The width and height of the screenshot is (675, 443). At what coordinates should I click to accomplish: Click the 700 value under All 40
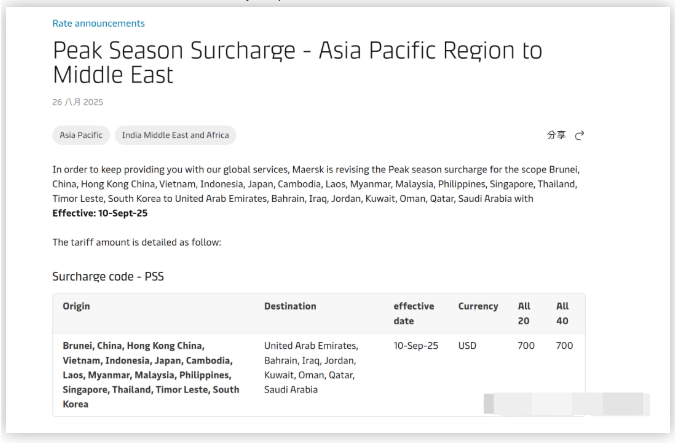click(x=564, y=346)
